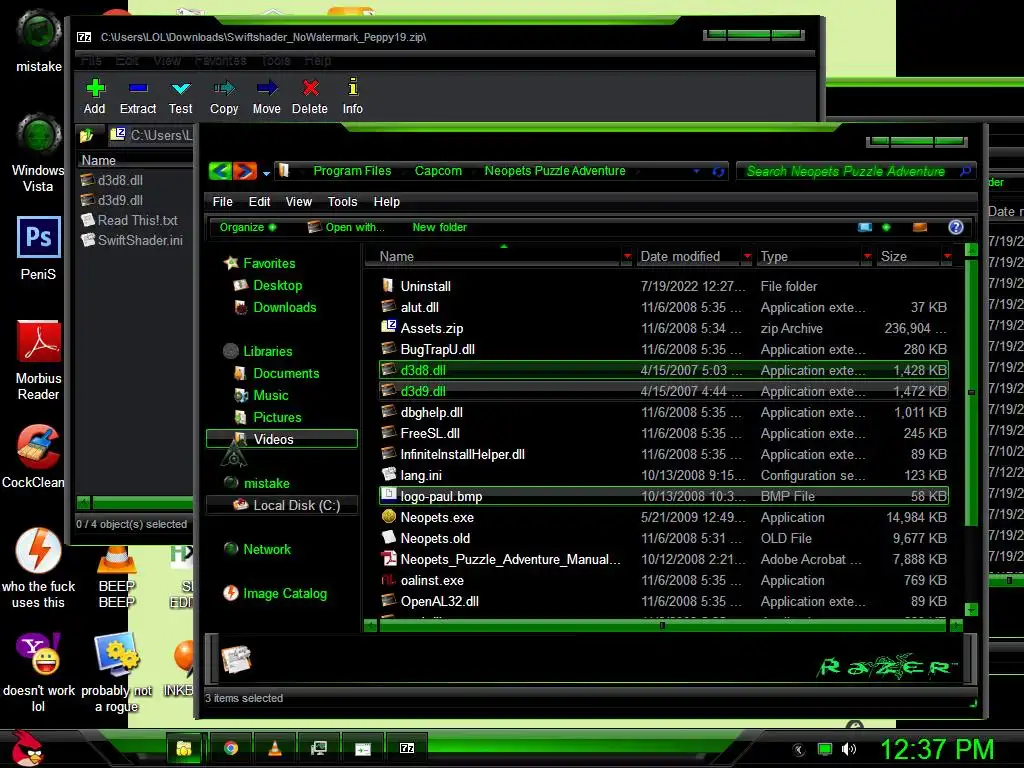Click the Forward arrow in Explorer
Screen dimensions: 1024x768
click(244, 171)
